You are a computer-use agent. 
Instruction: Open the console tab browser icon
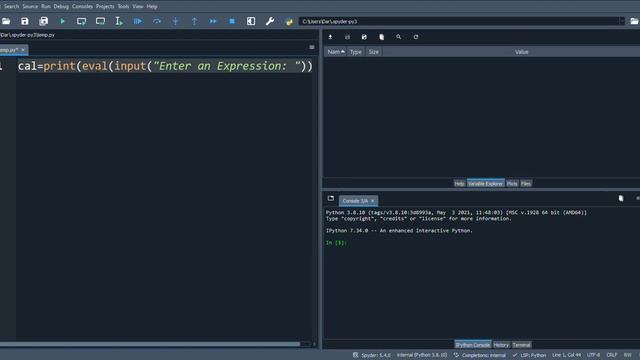[x=331, y=198]
